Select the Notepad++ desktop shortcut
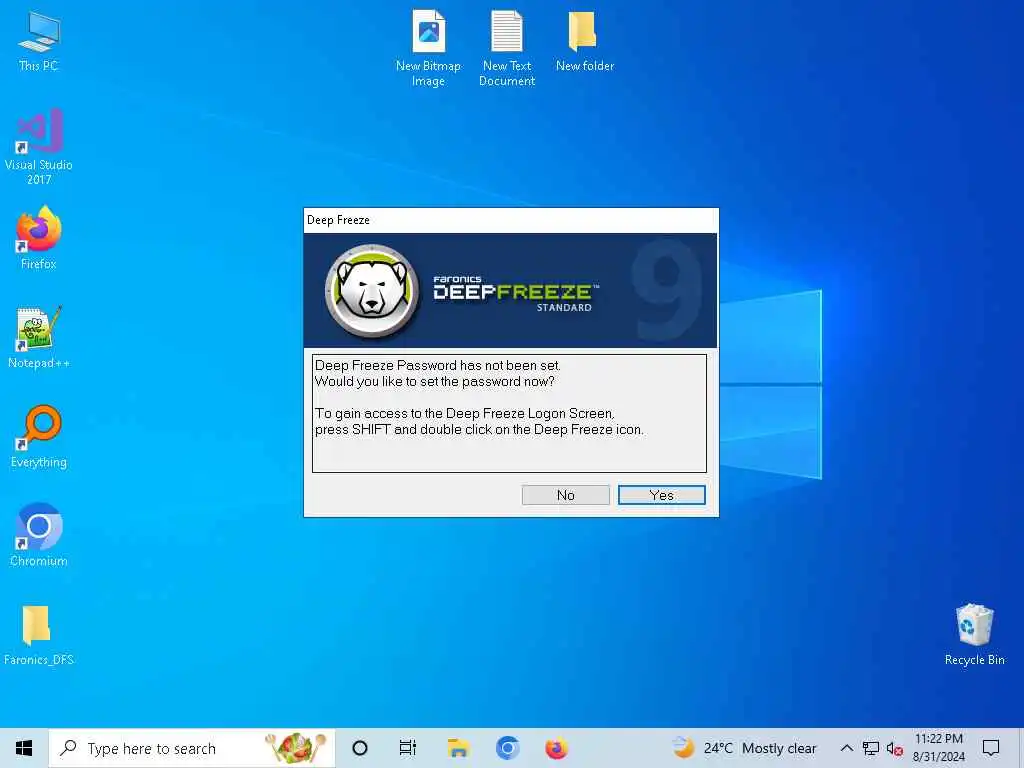 pos(39,338)
